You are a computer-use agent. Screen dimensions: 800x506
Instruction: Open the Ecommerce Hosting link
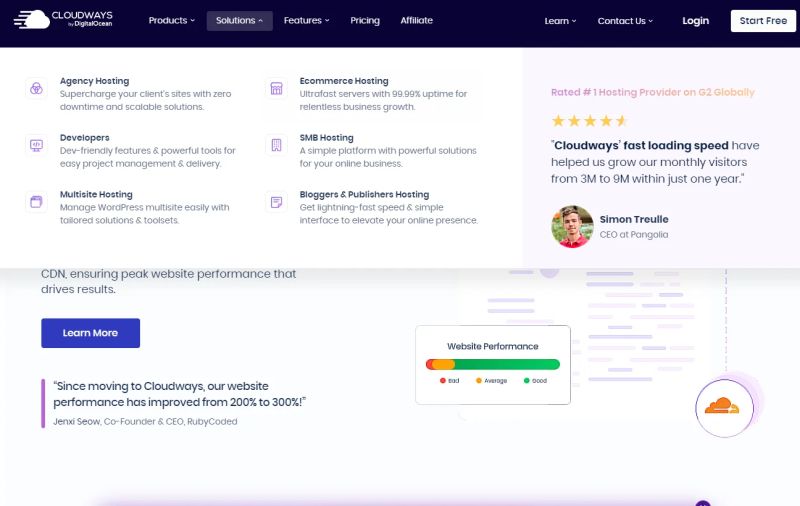coord(344,81)
